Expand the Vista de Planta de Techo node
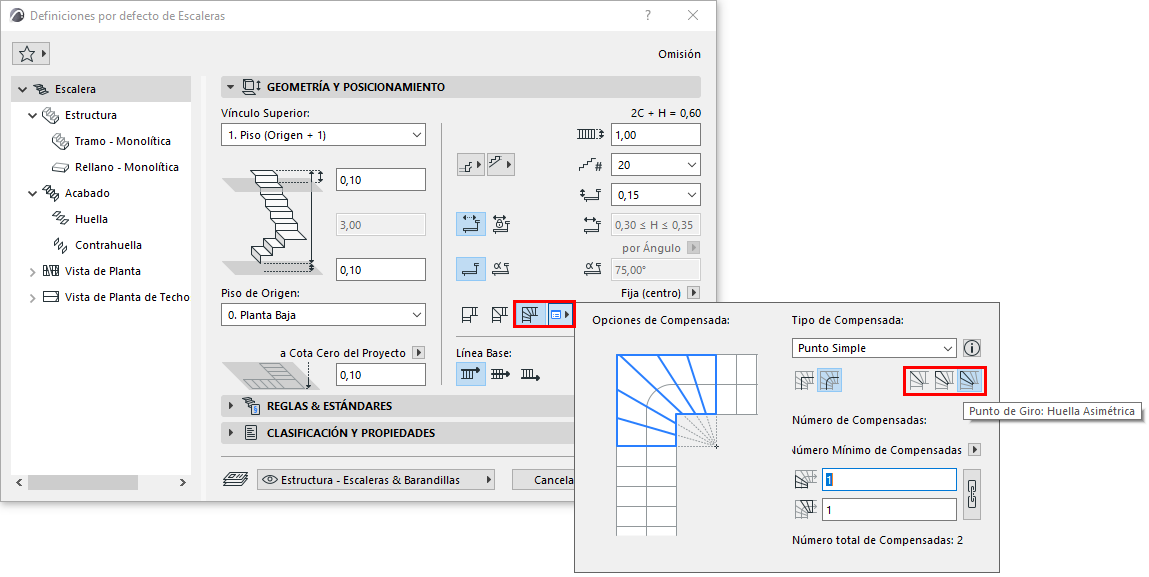The width and height of the screenshot is (1149, 577). coord(32,298)
